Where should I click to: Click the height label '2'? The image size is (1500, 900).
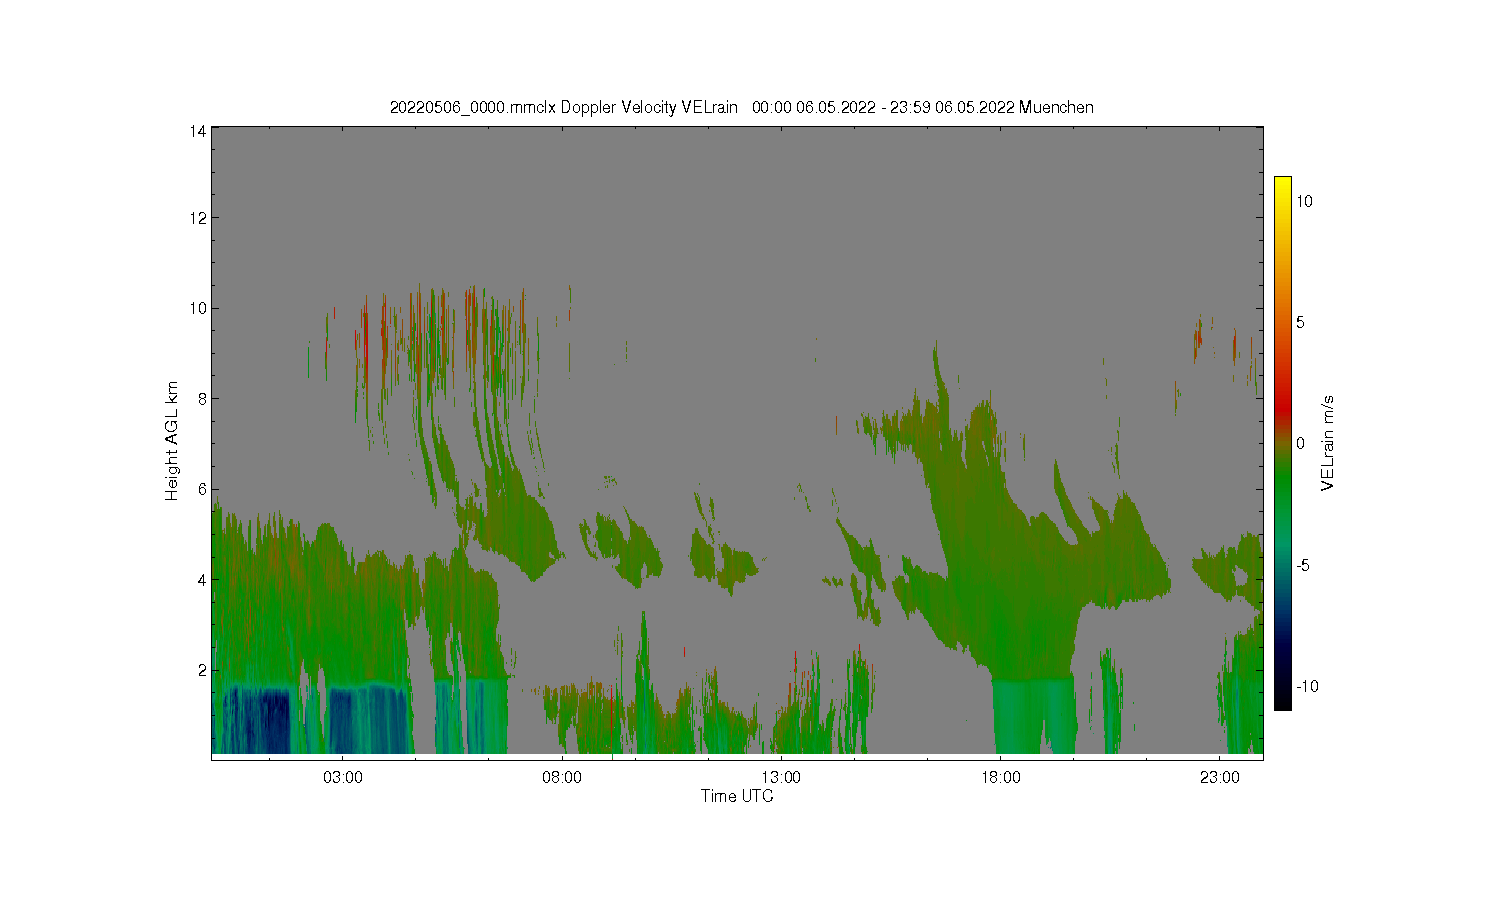(x=202, y=670)
